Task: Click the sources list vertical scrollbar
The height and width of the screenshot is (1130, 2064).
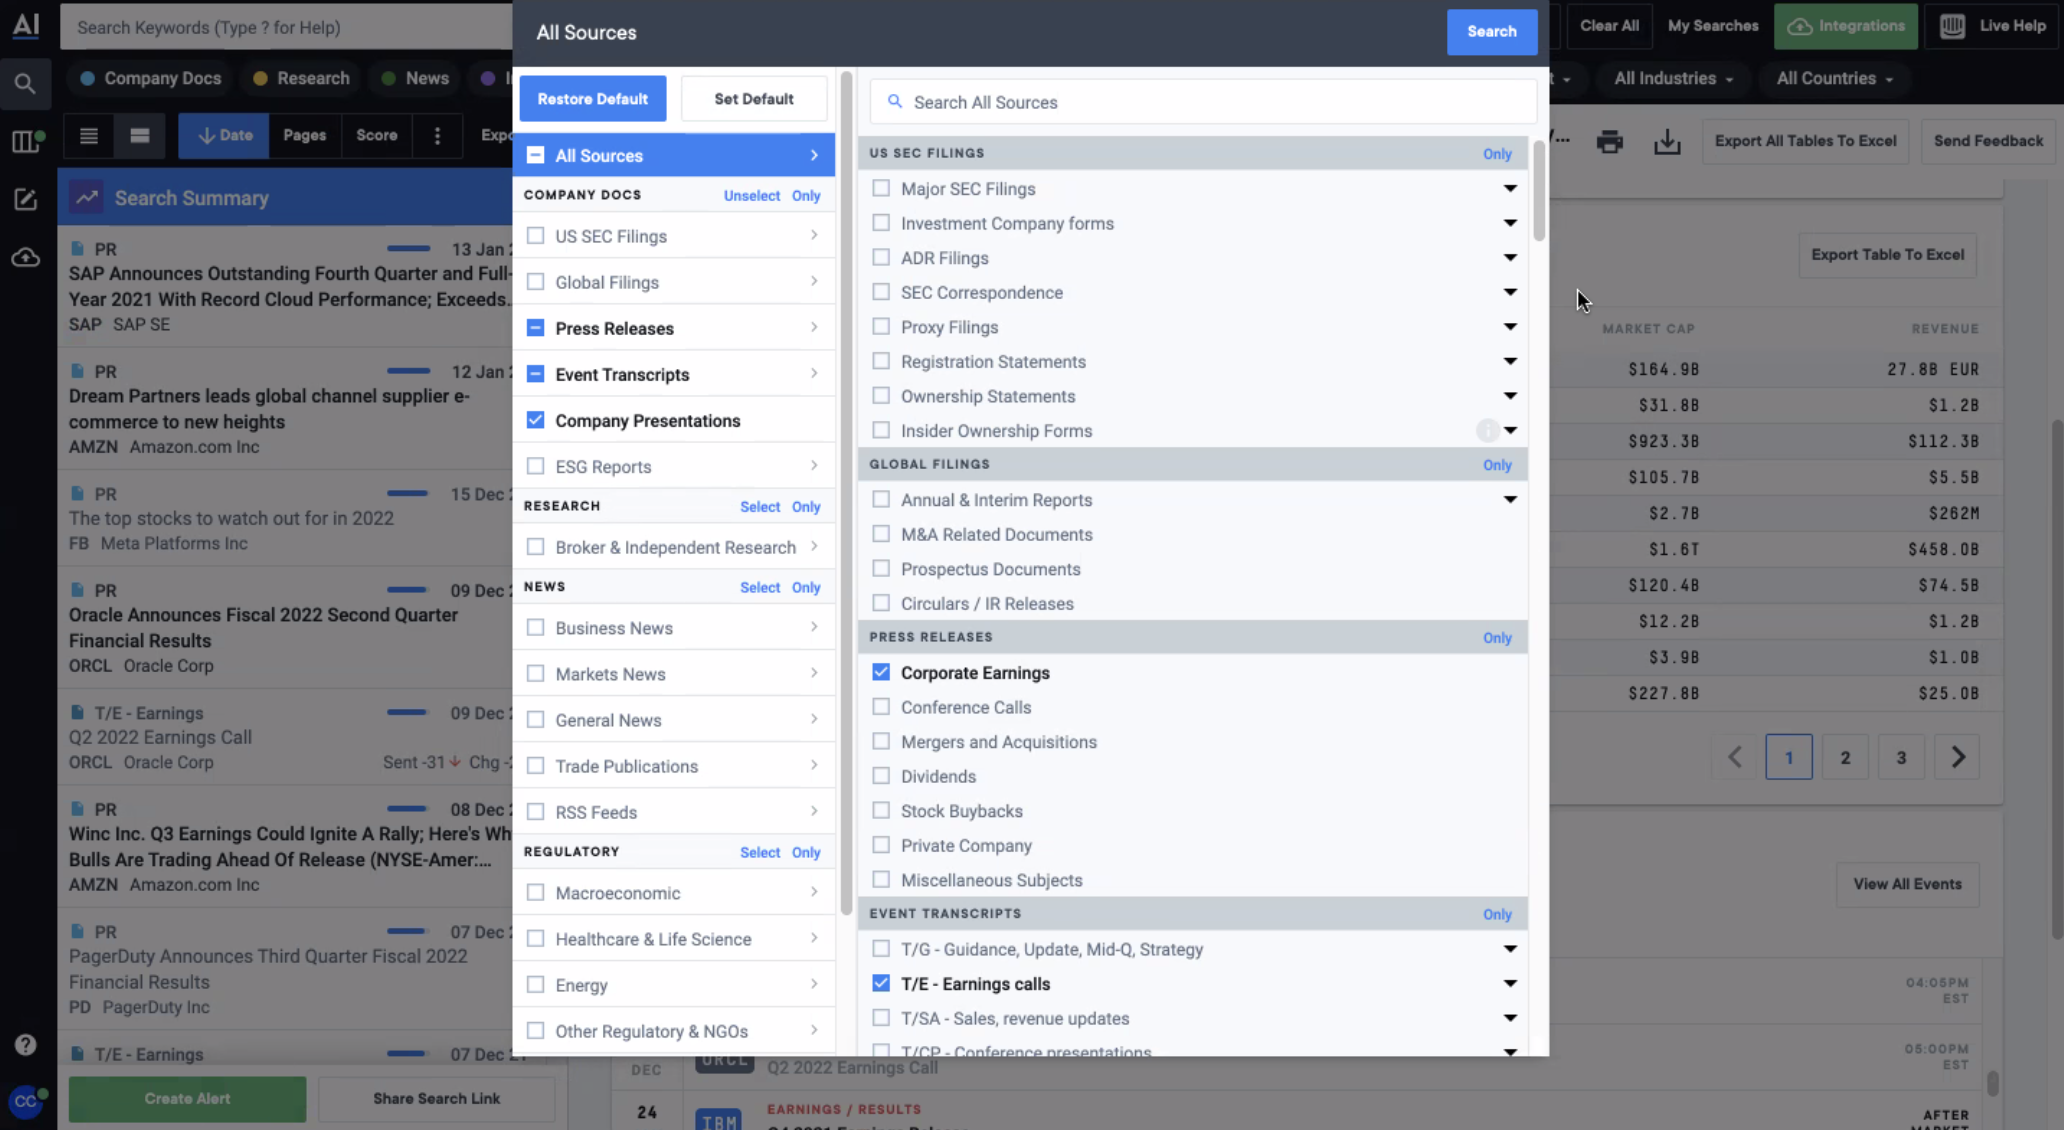Action: click(x=1538, y=192)
